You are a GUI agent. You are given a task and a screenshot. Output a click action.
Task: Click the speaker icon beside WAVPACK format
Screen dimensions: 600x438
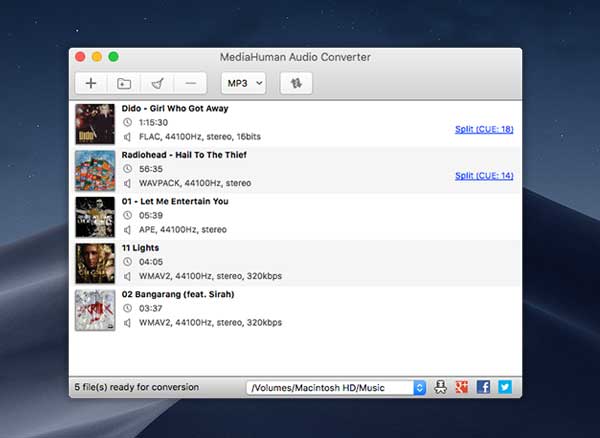coord(127,183)
